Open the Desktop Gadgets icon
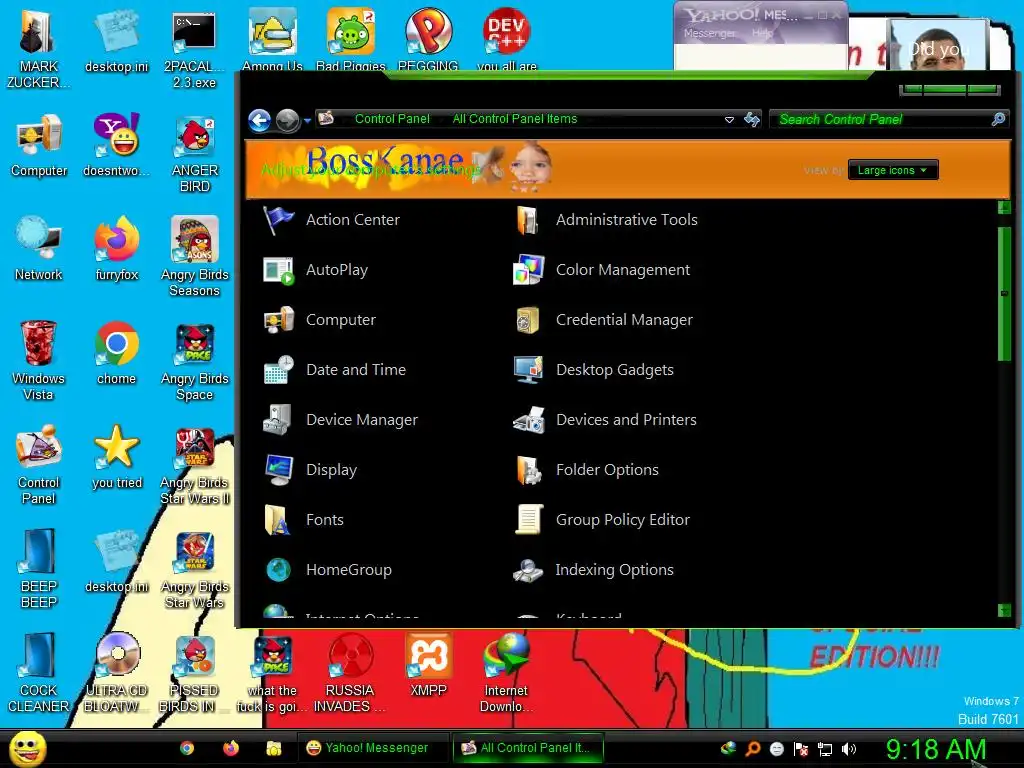 tap(528, 370)
